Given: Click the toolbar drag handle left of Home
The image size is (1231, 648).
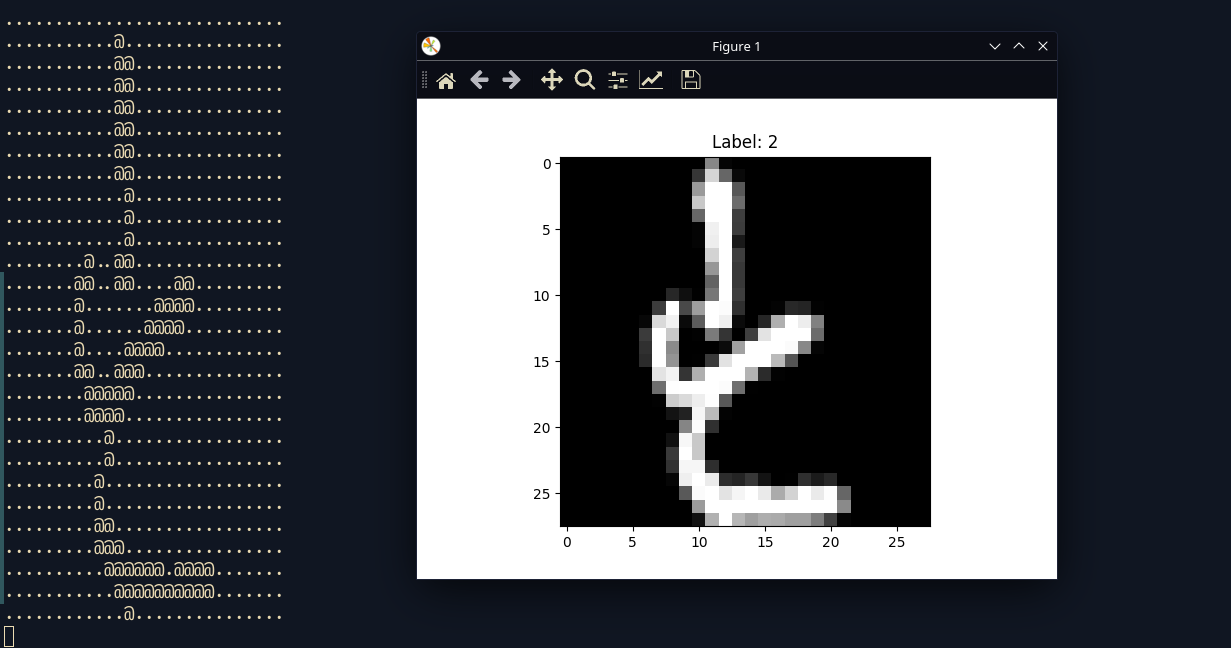Looking at the screenshot, I should point(425,80).
